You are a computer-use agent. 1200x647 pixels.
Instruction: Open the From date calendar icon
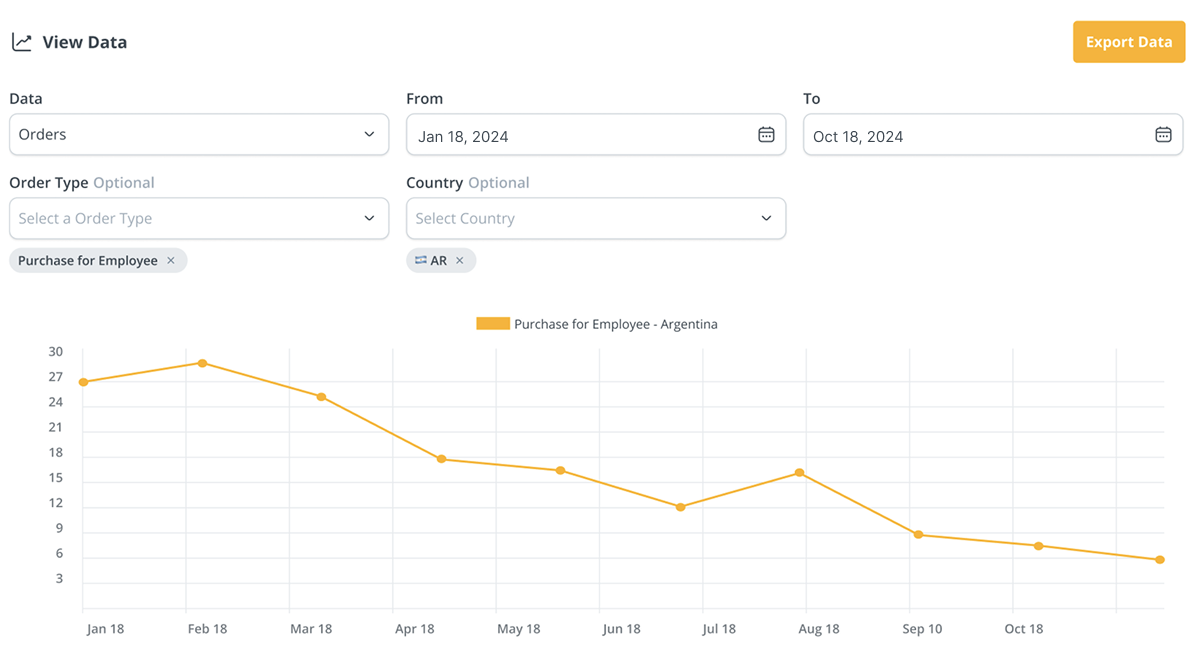(x=766, y=135)
